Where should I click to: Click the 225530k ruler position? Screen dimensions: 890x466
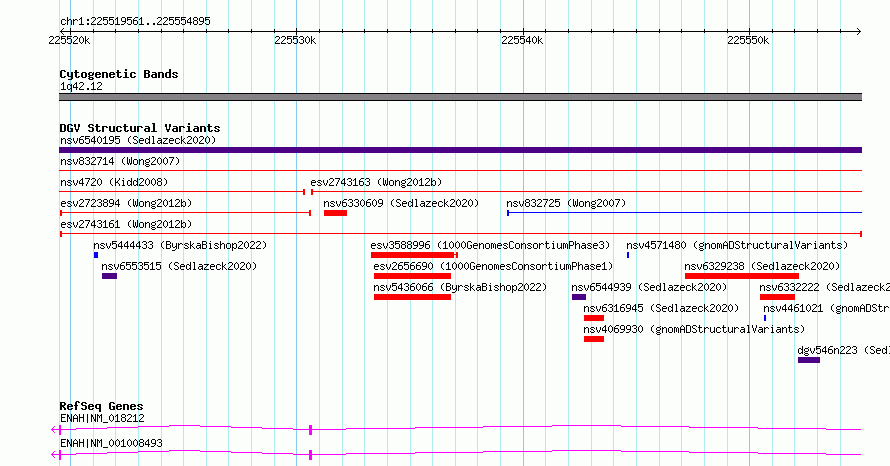pos(295,40)
